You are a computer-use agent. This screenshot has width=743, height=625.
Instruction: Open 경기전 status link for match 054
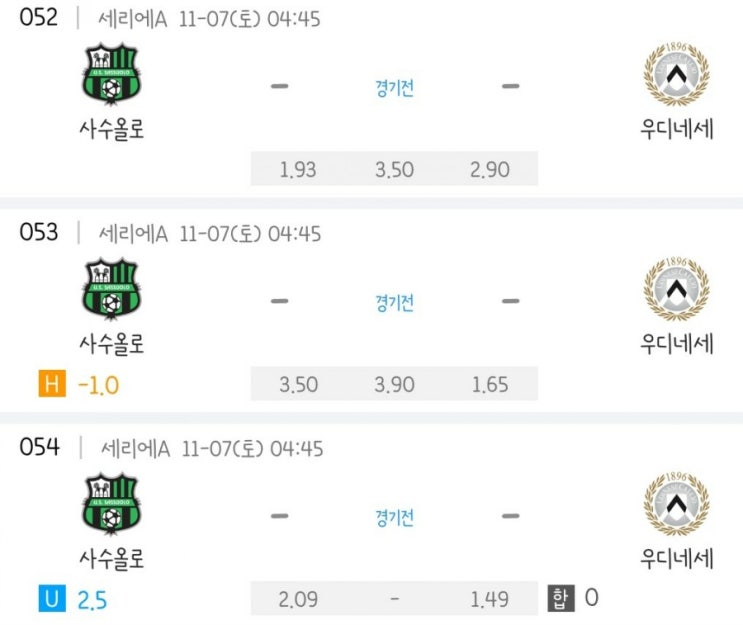pyautogui.click(x=395, y=518)
